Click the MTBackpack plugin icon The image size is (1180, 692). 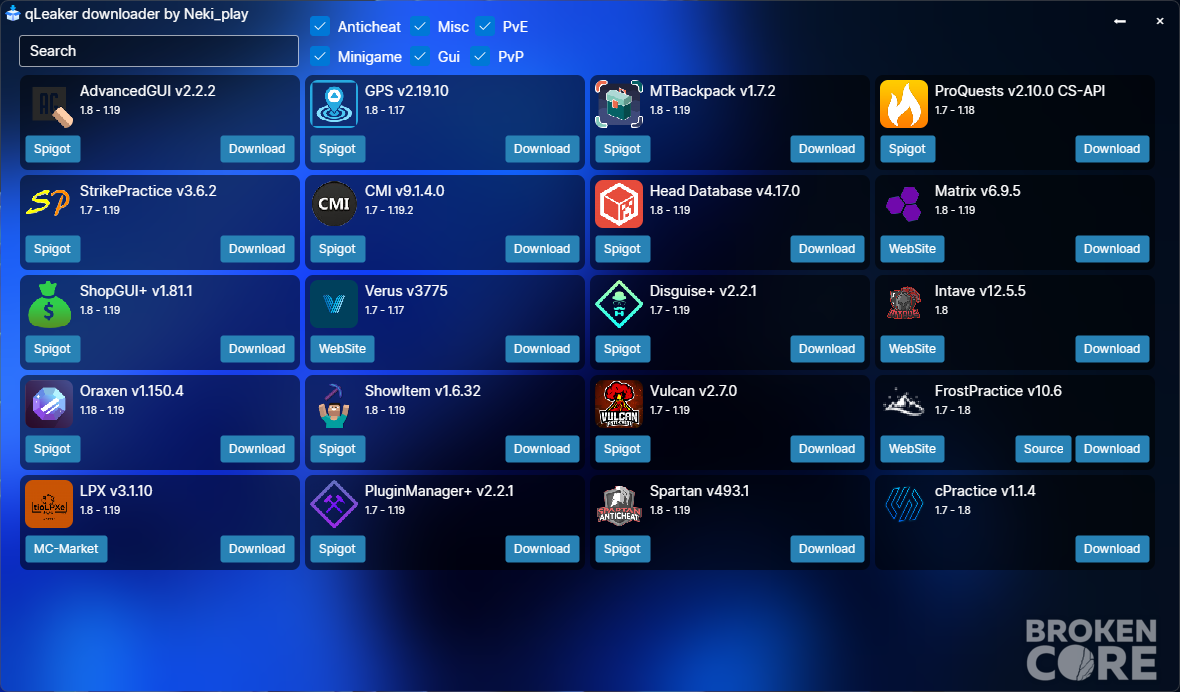(619, 104)
